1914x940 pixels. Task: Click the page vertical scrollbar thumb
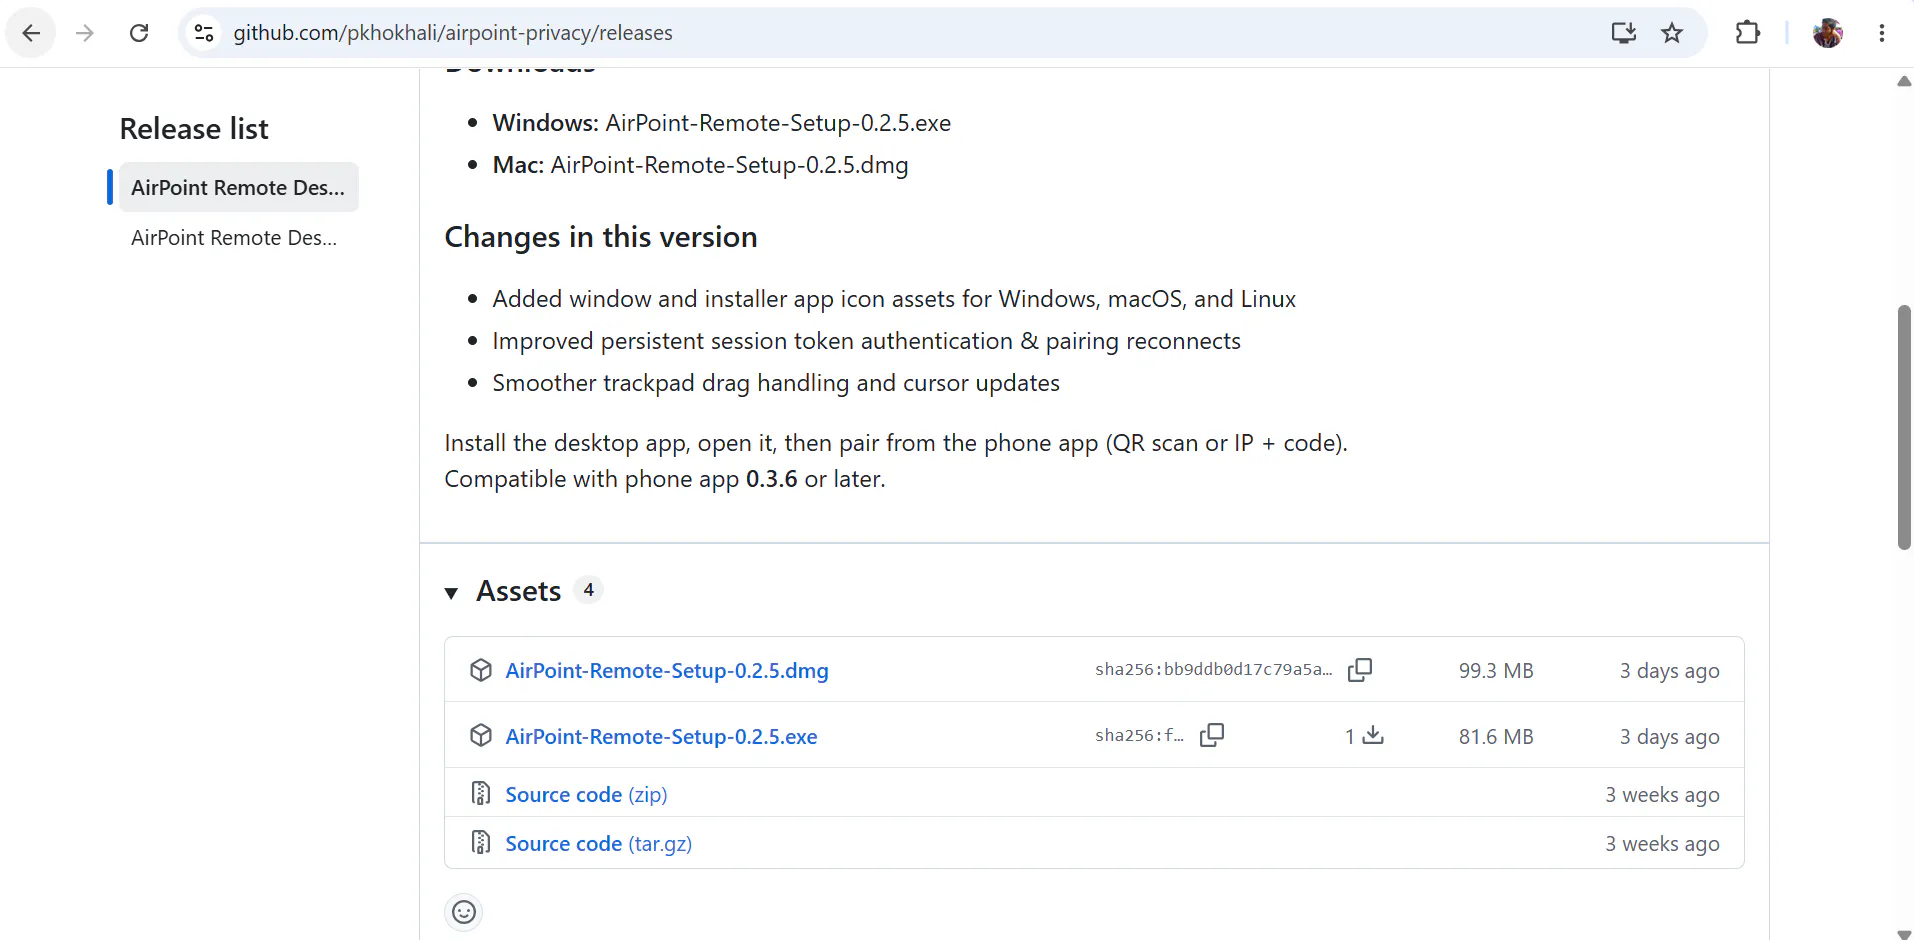click(x=1904, y=427)
